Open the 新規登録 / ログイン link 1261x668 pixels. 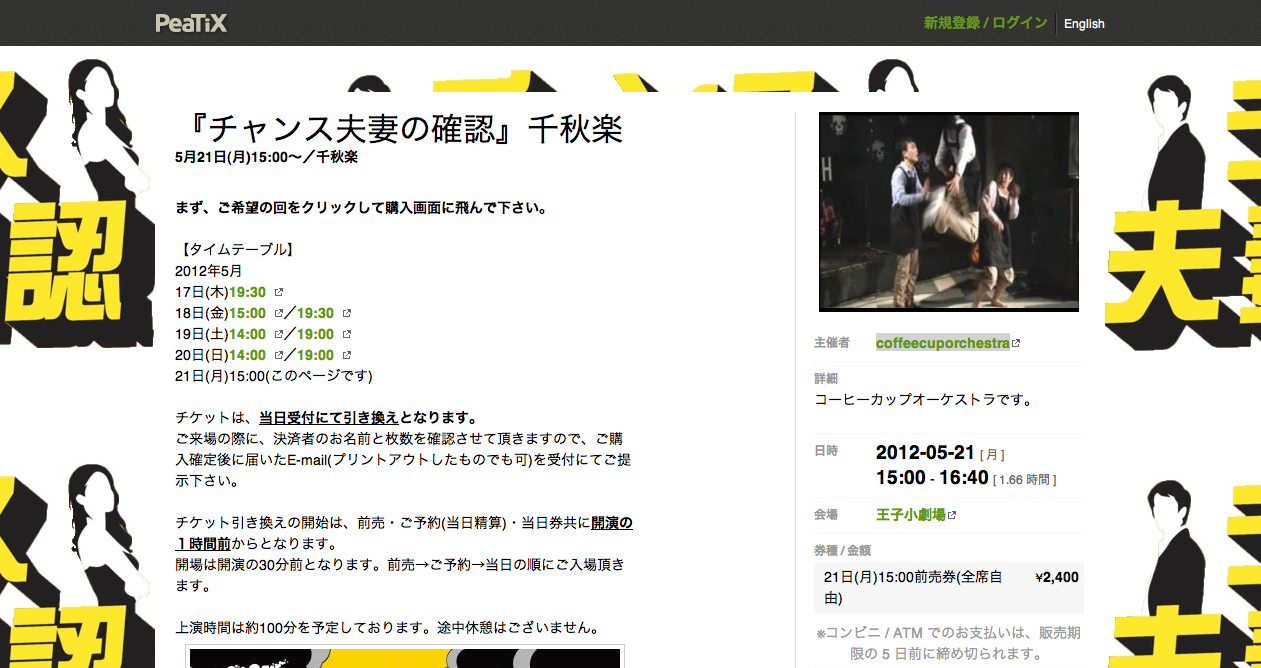(x=985, y=23)
